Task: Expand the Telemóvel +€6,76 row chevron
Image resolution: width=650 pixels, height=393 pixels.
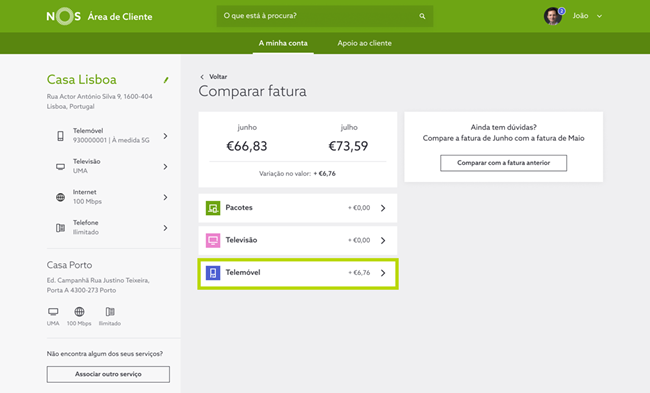Action: [x=383, y=273]
